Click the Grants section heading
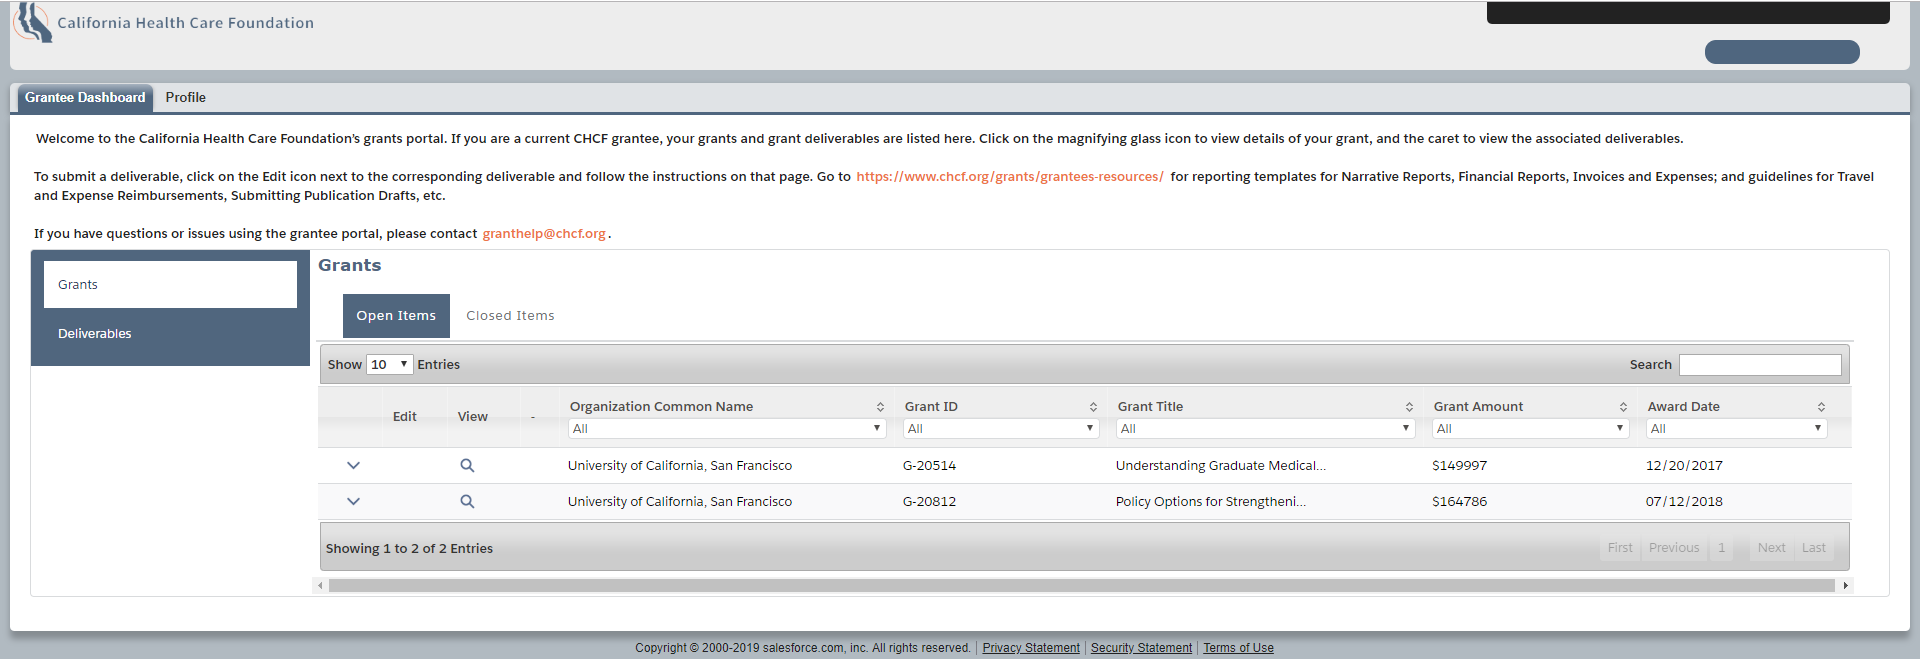Viewport: 1920px width, 659px height. 350,265
